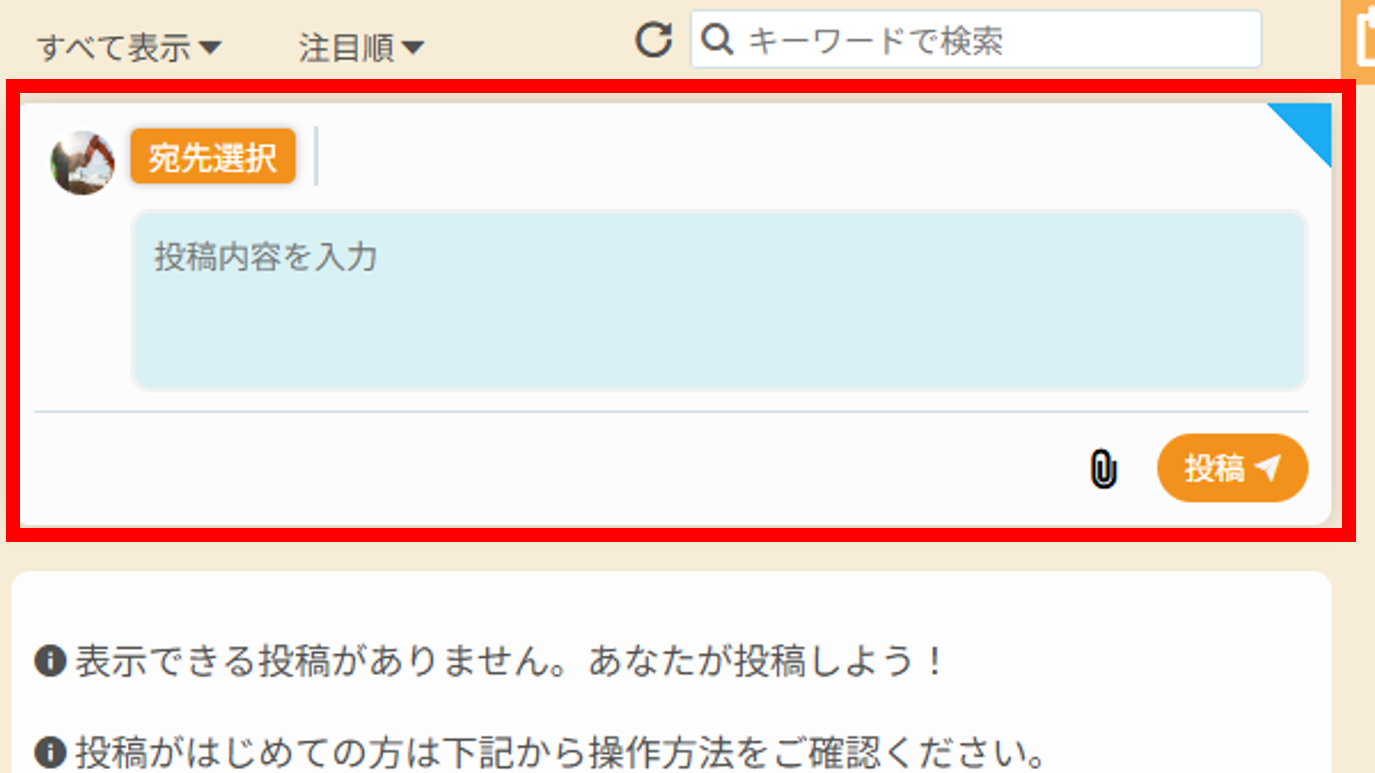This screenshot has width=1375, height=773.
Task: Click the refresh icon beside the search box
Action: coord(654,40)
